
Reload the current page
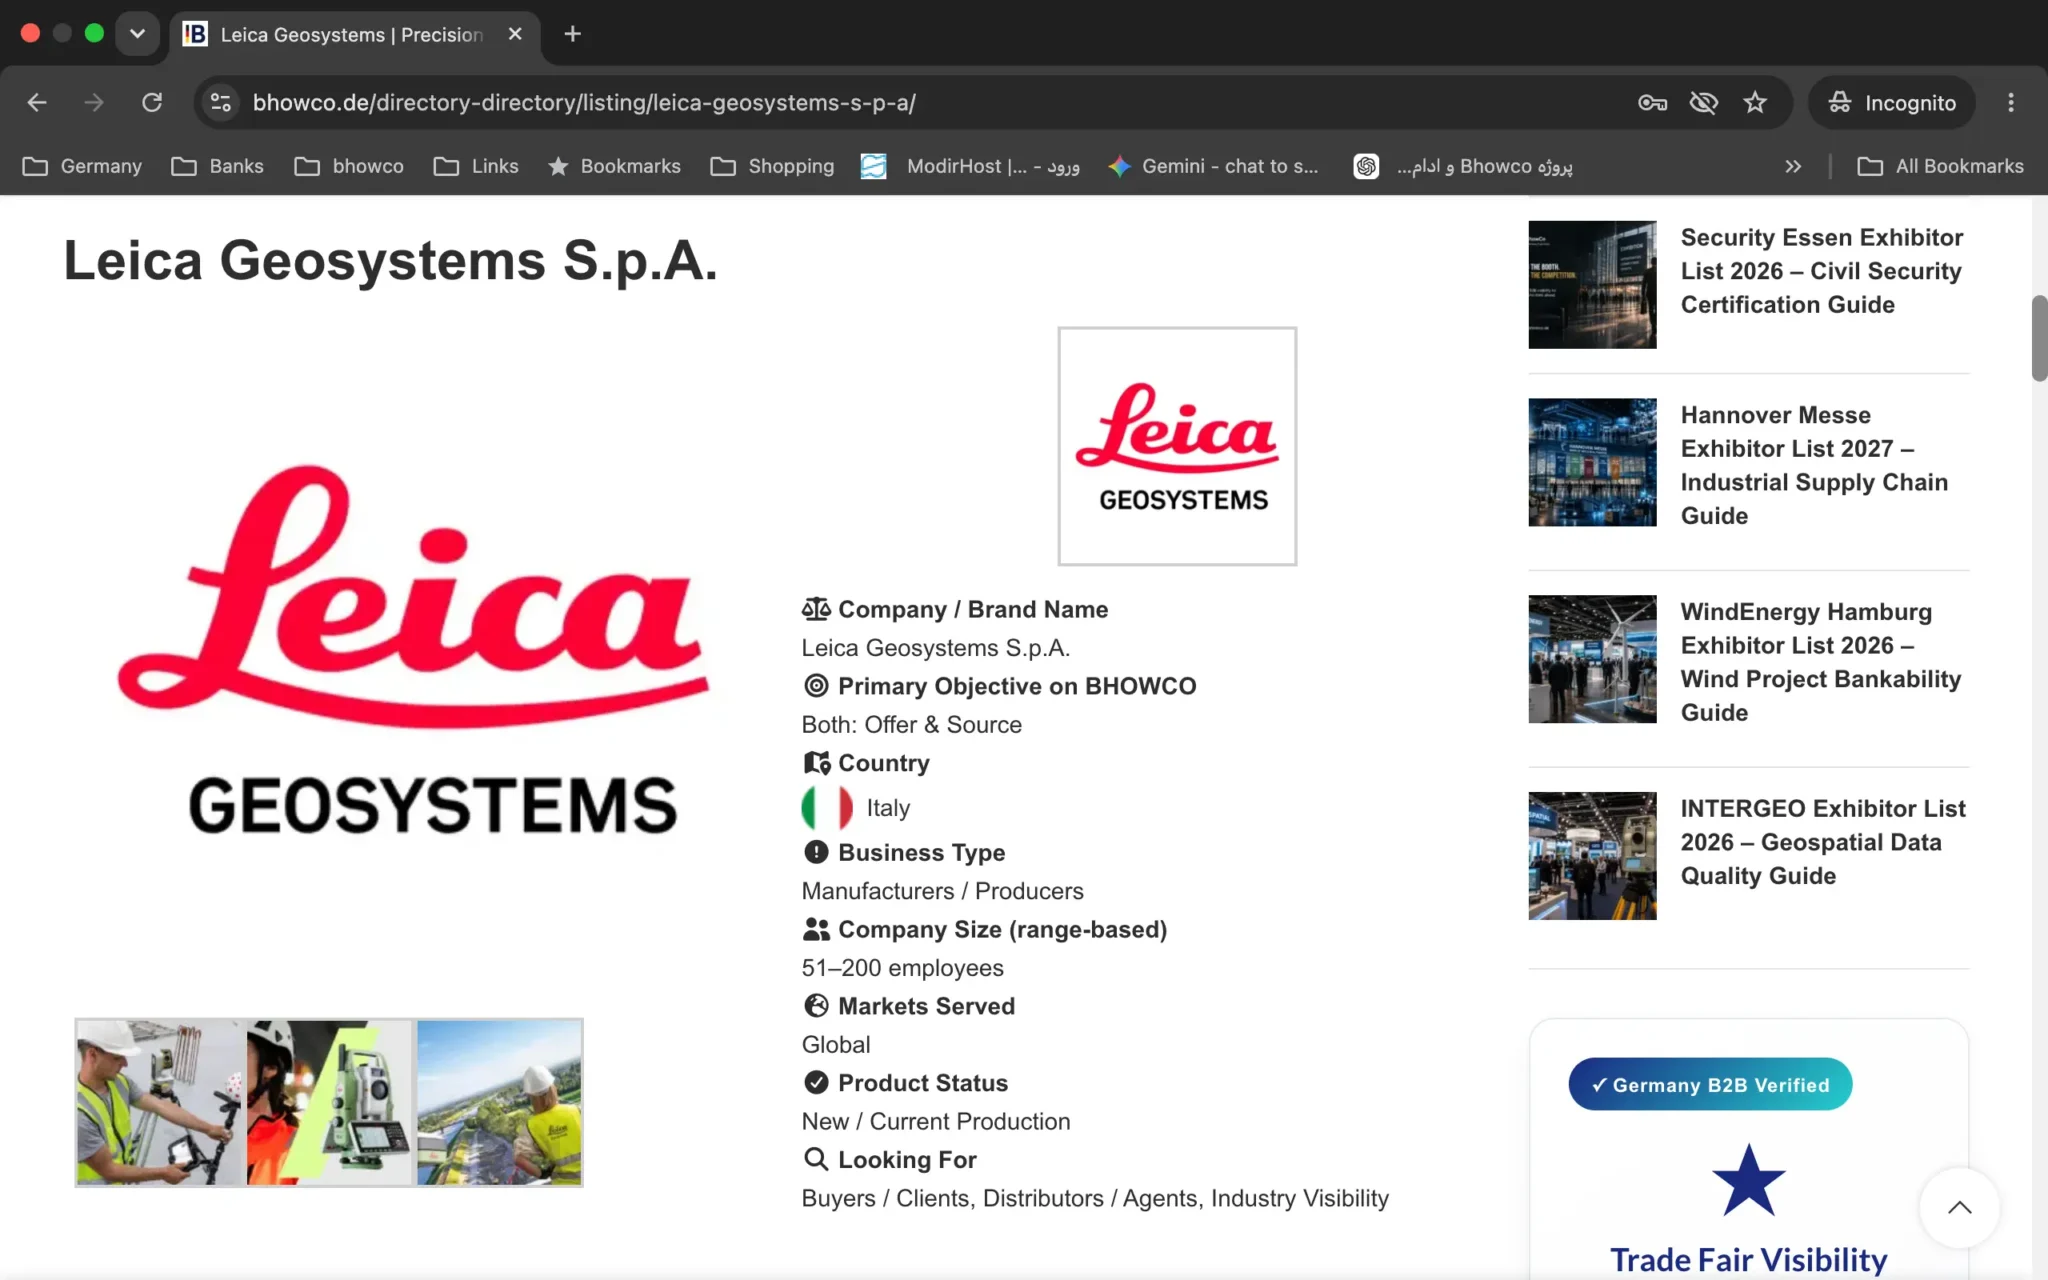pos(152,102)
